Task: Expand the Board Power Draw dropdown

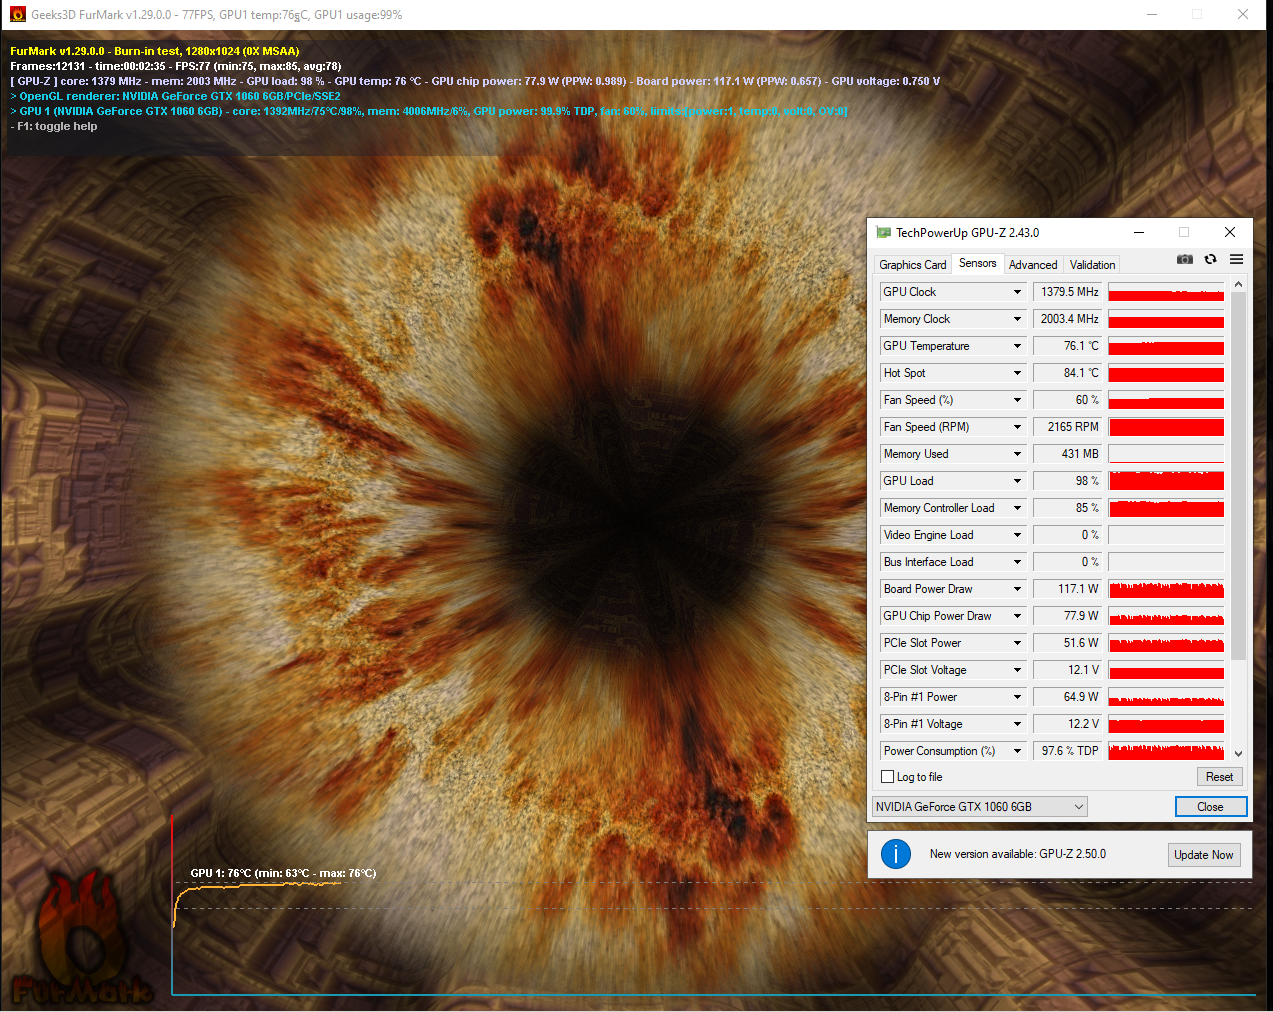Action: coord(1017,589)
